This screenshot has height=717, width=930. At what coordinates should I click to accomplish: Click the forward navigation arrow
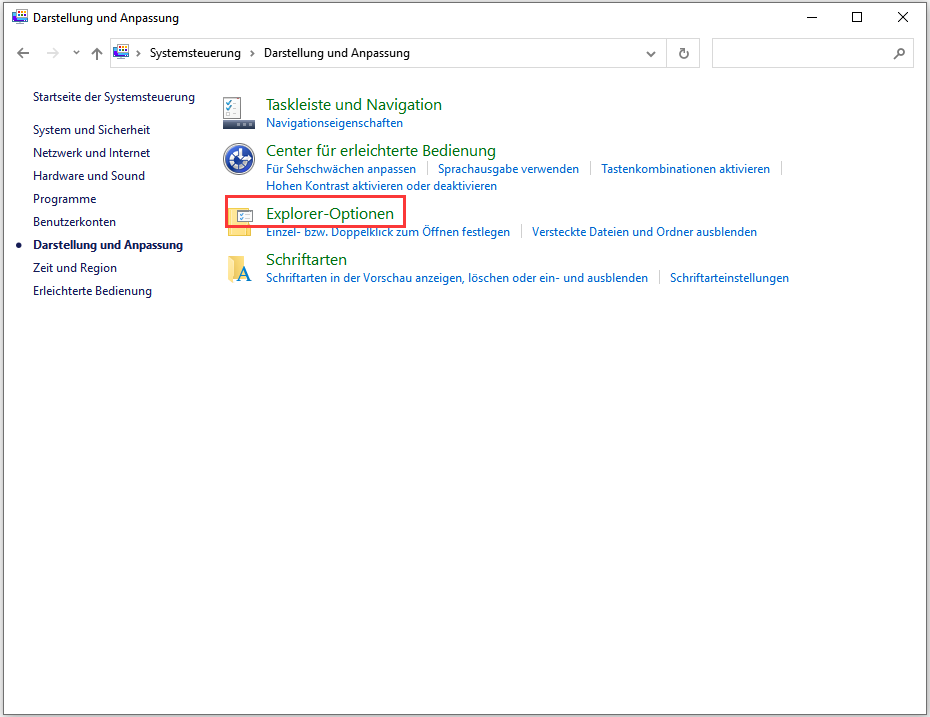pyautogui.click(x=53, y=53)
